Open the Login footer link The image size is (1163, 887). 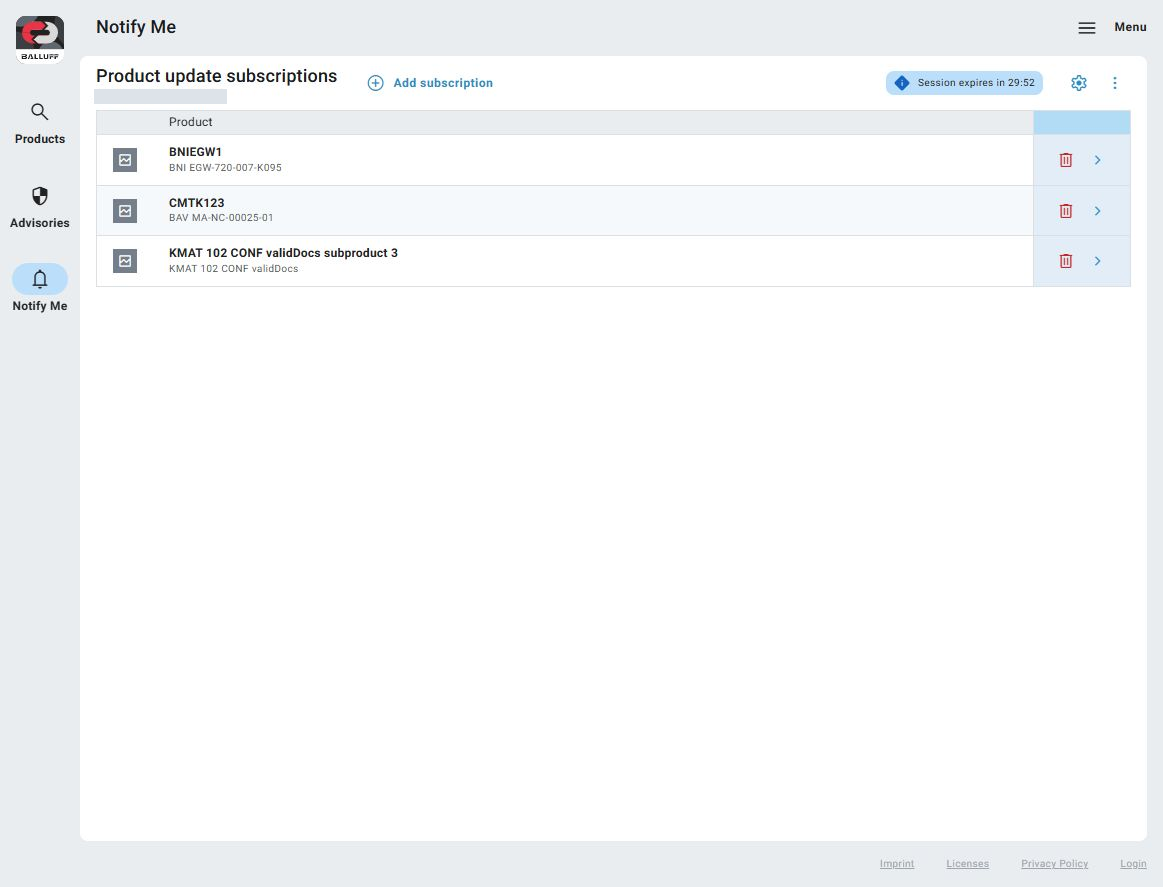[x=1133, y=864]
